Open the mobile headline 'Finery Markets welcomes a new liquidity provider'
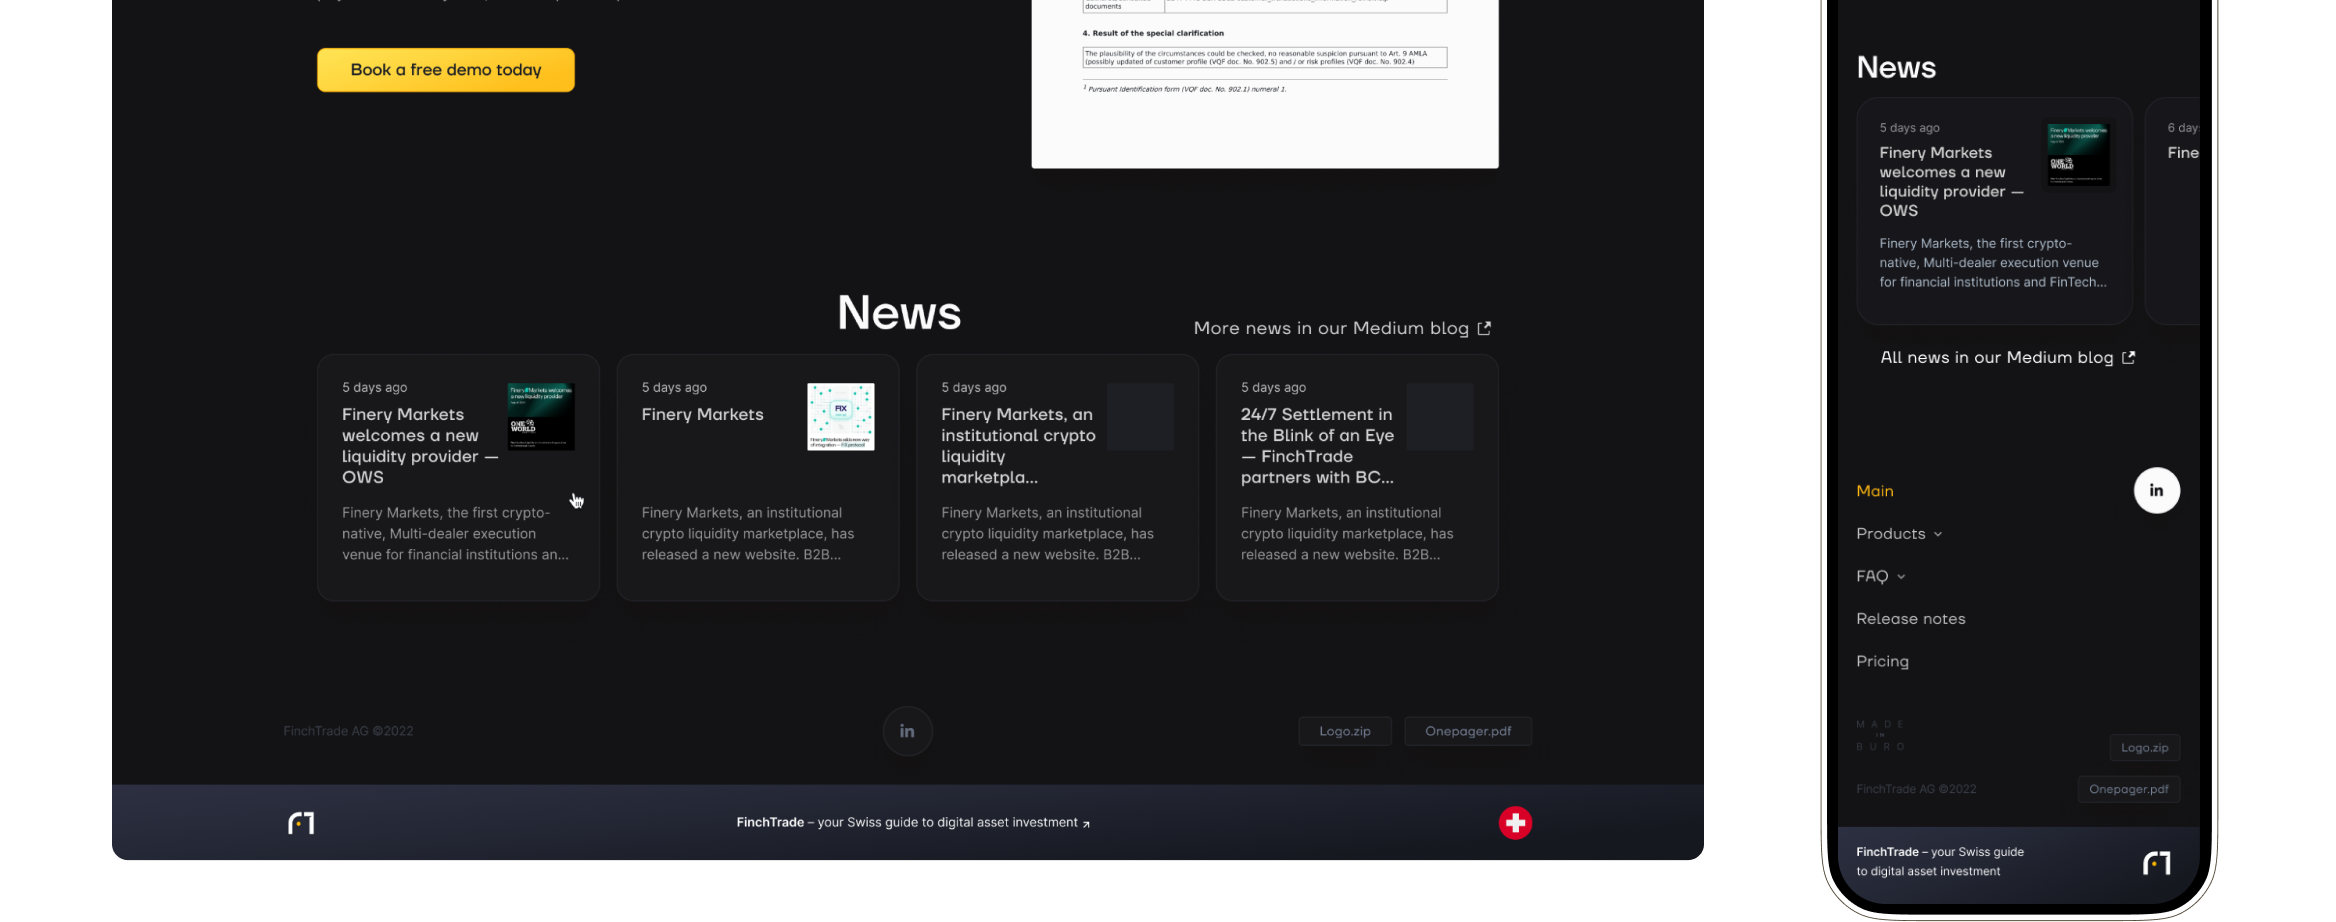This screenshot has height=922, width=2336. (1951, 181)
